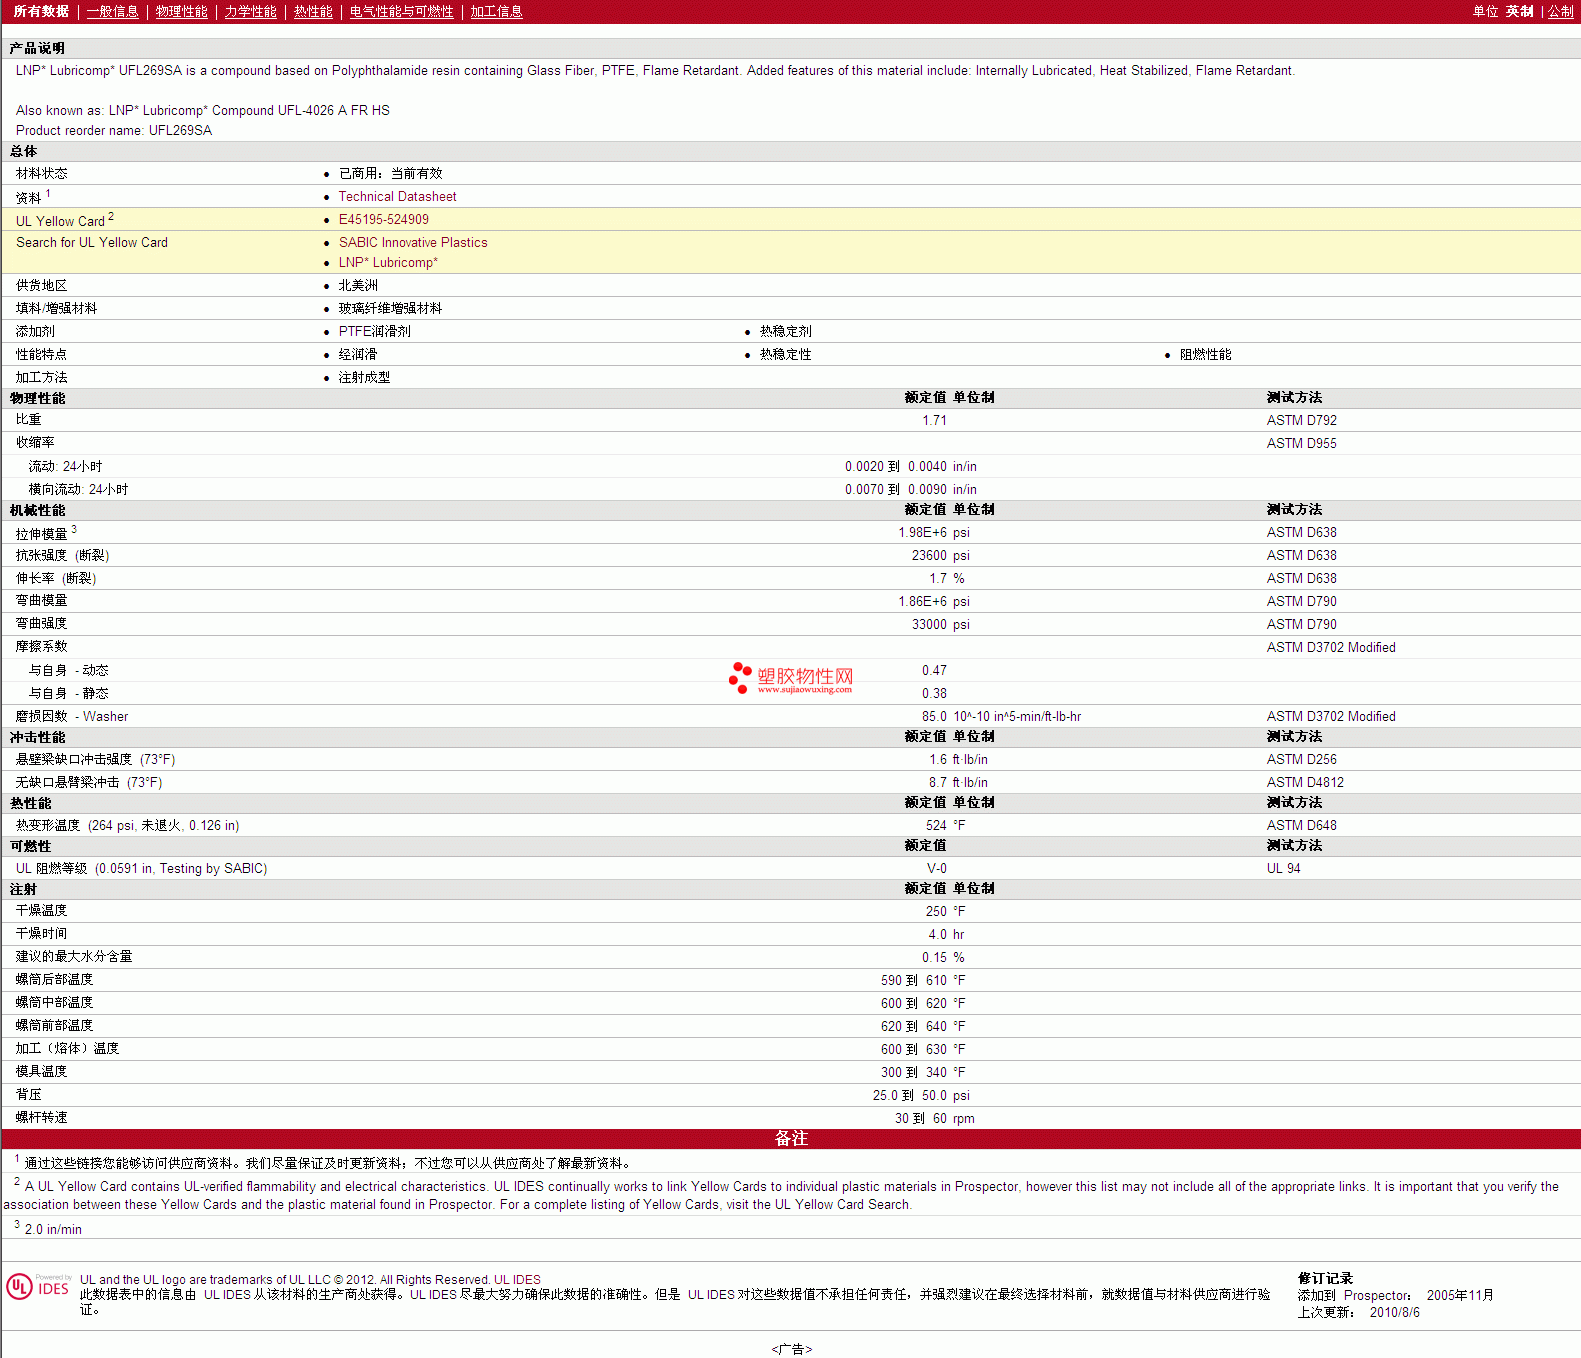
Task: Select Product reorder name UFL269SA
Action: [x=114, y=131]
